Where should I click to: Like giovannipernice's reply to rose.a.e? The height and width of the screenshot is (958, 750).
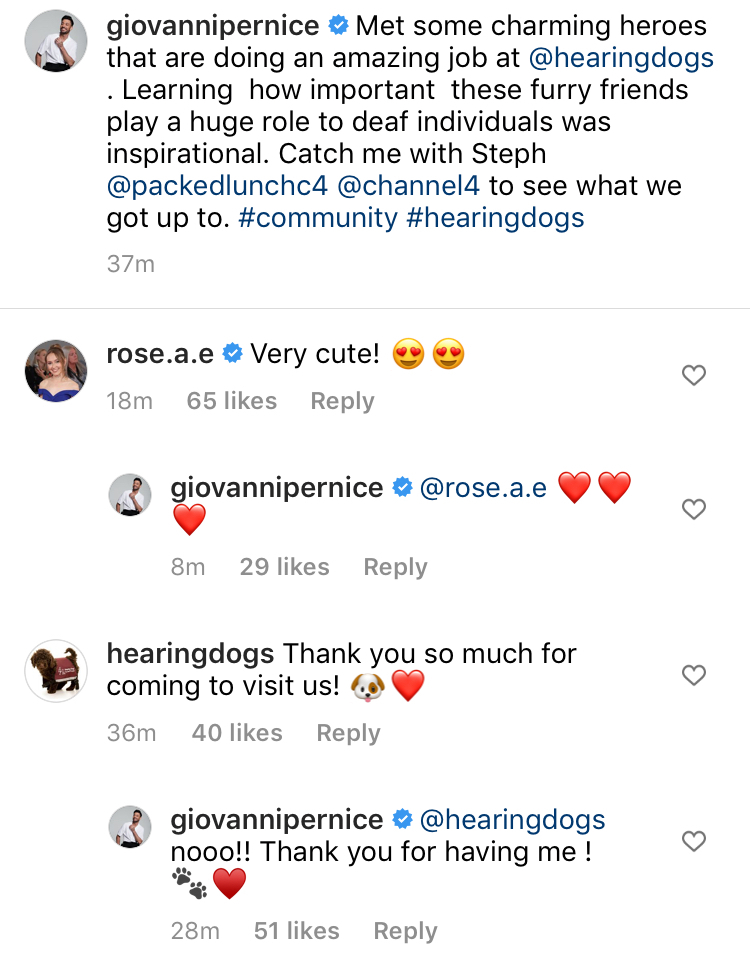693,509
